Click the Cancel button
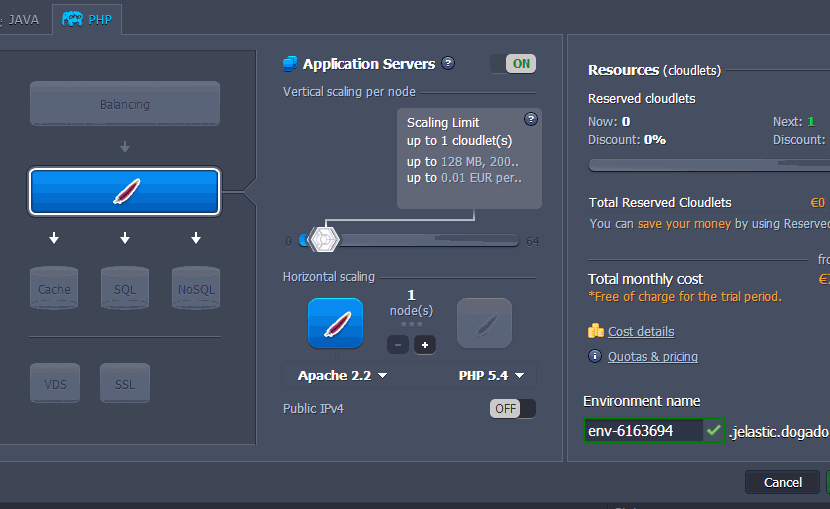Viewport: 830px width, 509px height. tap(782, 482)
